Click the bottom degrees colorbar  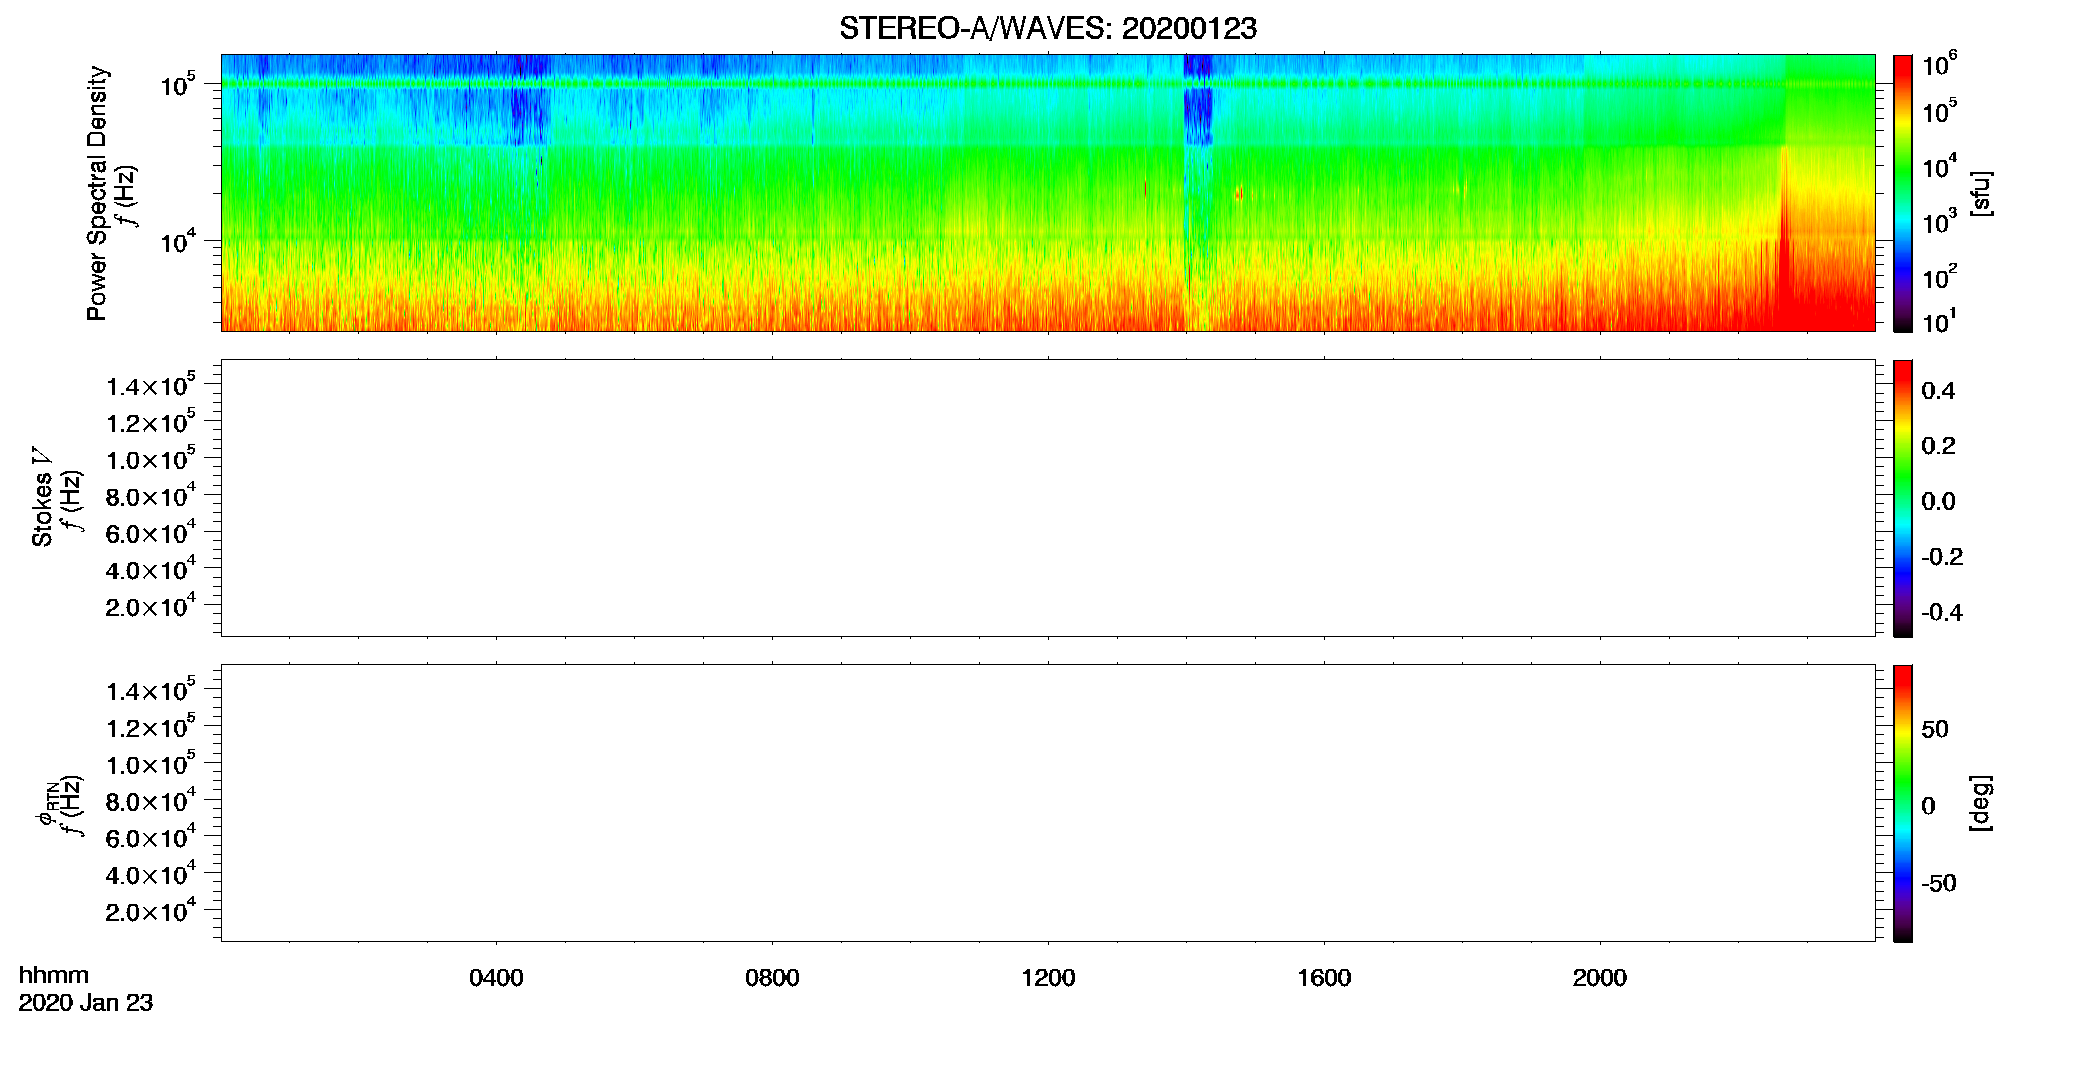1902,803
